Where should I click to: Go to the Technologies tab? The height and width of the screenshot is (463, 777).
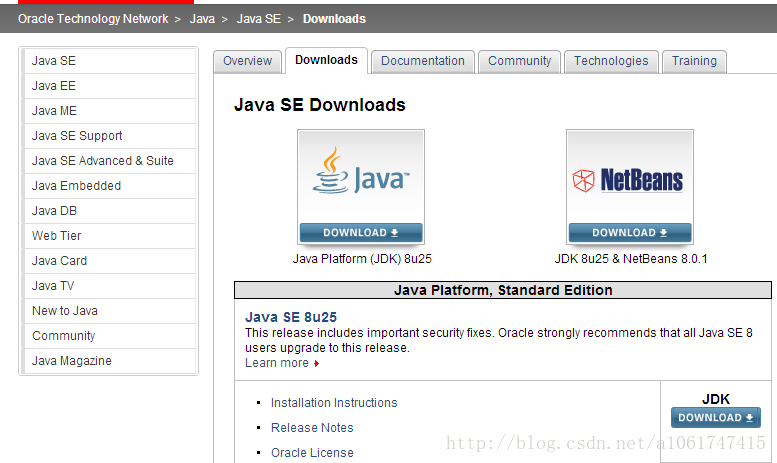(611, 61)
